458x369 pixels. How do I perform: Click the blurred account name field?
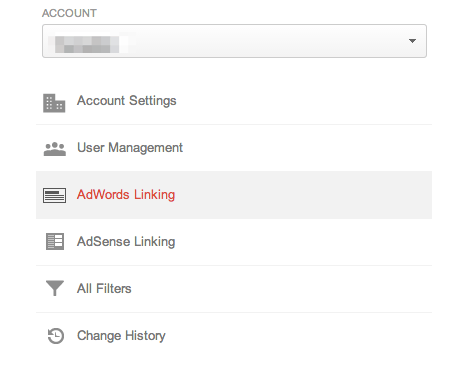[x=234, y=41]
